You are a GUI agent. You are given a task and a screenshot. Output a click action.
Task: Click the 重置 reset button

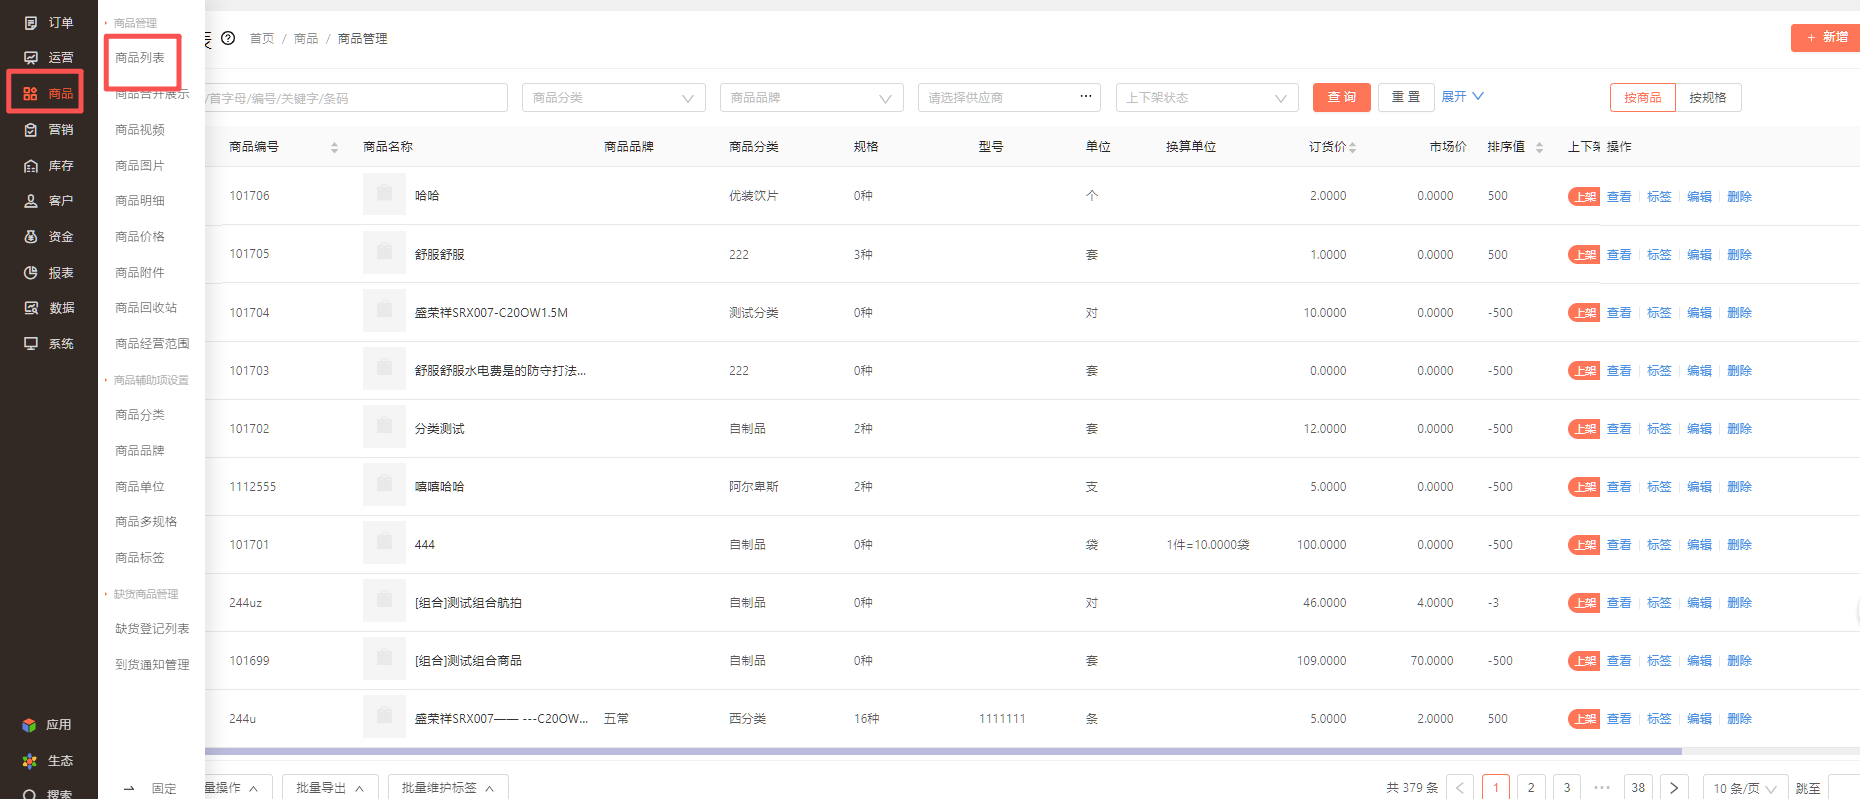click(1406, 97)
